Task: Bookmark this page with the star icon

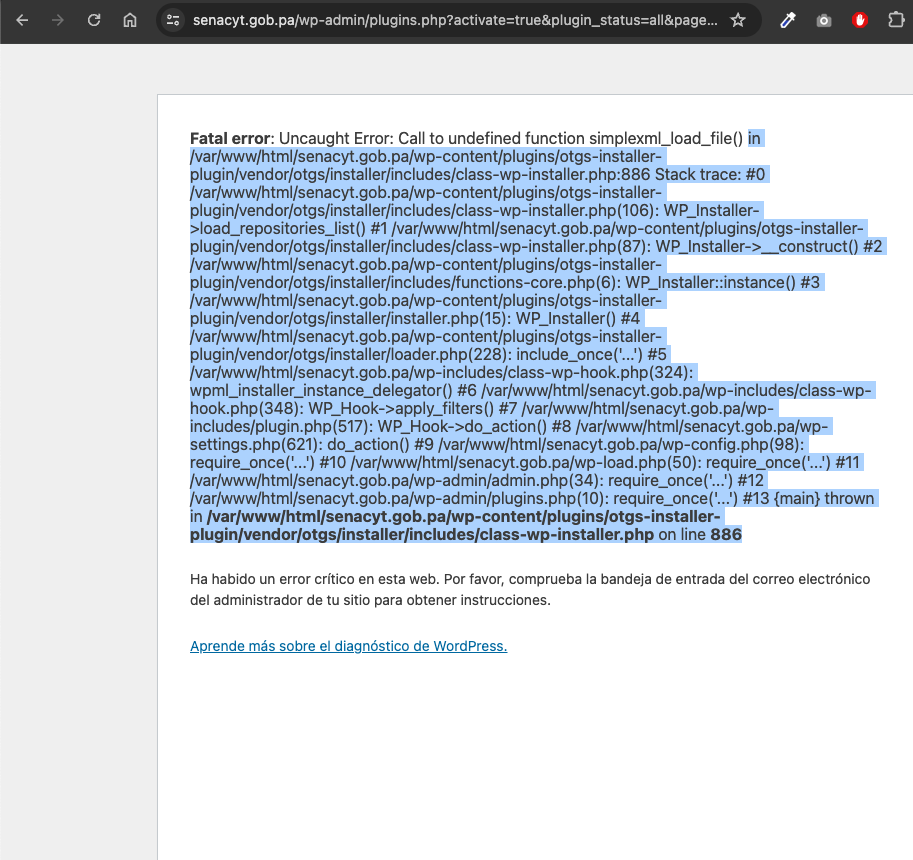Action: coord(738,20)
